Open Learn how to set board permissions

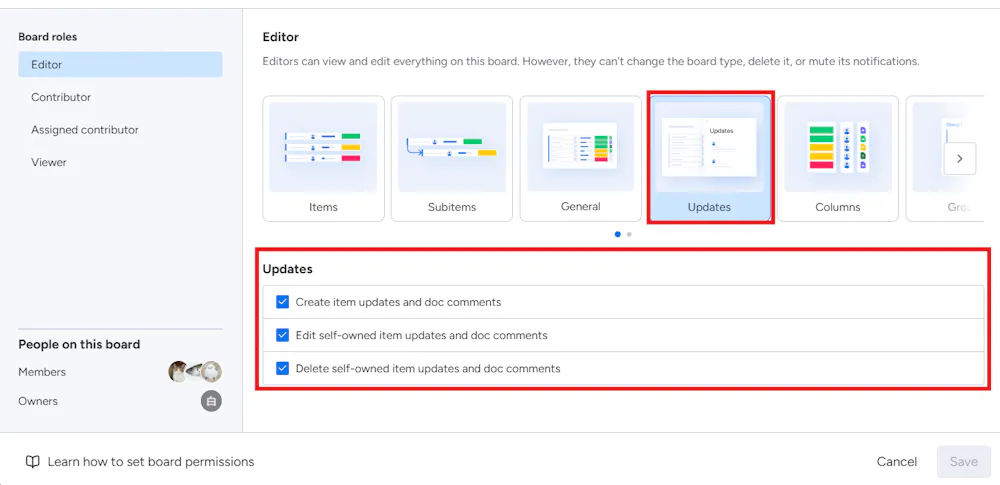151,461
